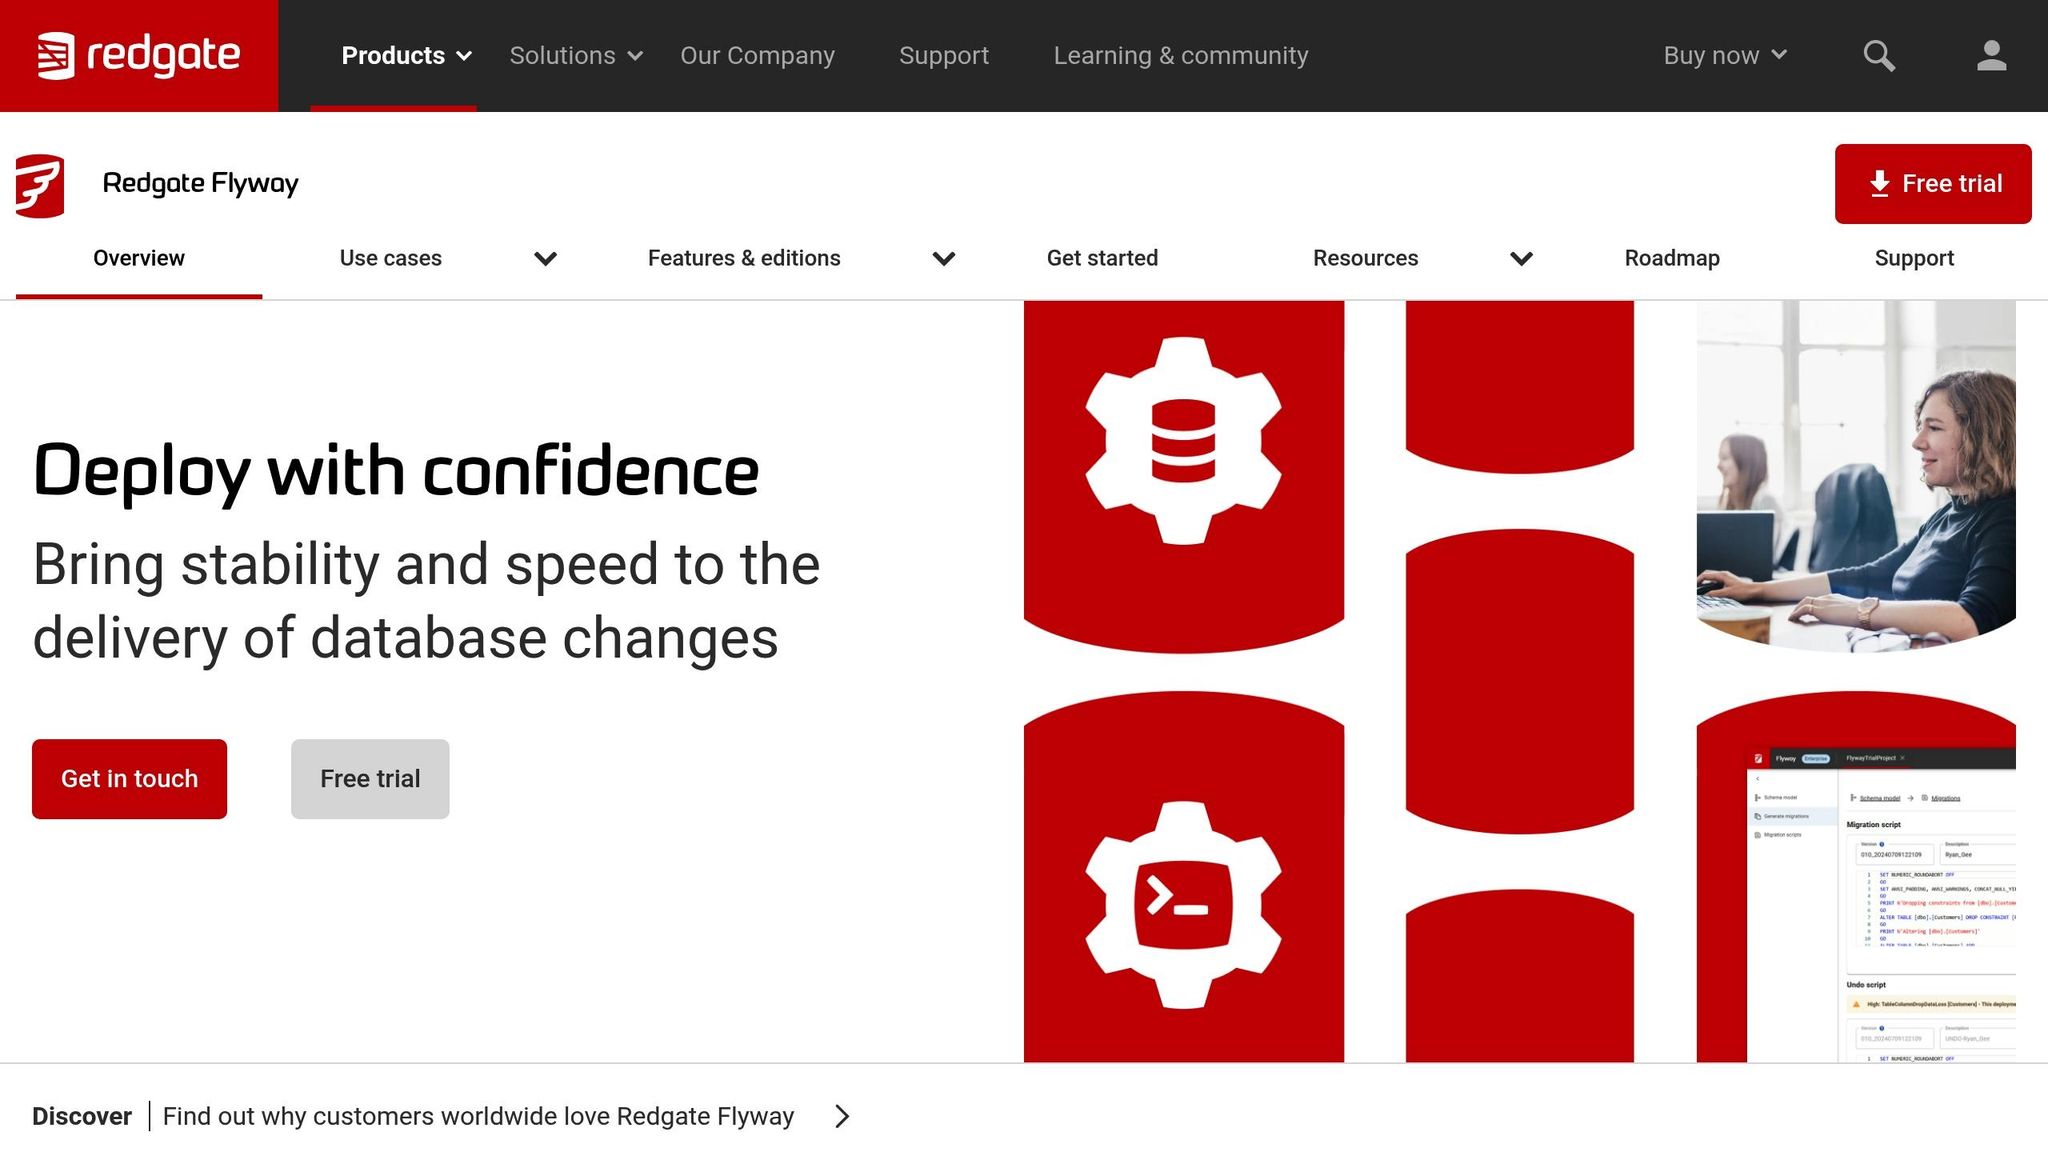The image size is (2048, 1152).
Task: Expand the Features & editions chevron
Action: (943, 259)
